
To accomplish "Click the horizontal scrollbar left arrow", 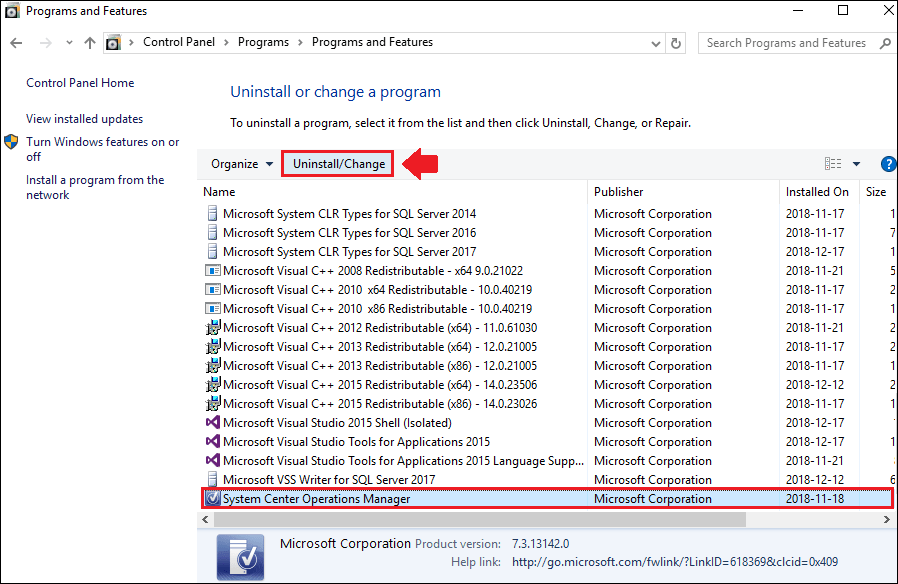I will [206, 519].
